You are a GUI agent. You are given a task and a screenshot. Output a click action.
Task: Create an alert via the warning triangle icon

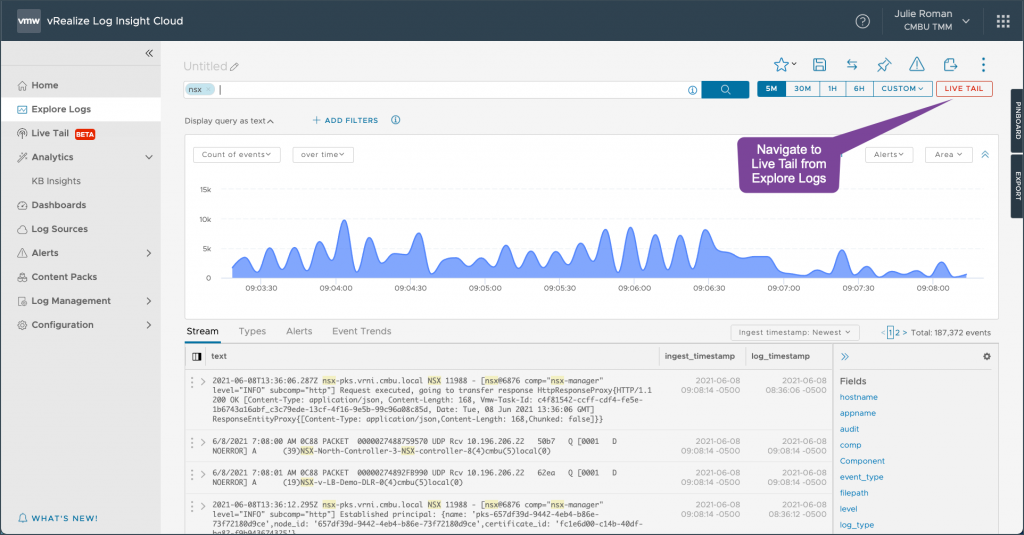click(x=916, y=65)
